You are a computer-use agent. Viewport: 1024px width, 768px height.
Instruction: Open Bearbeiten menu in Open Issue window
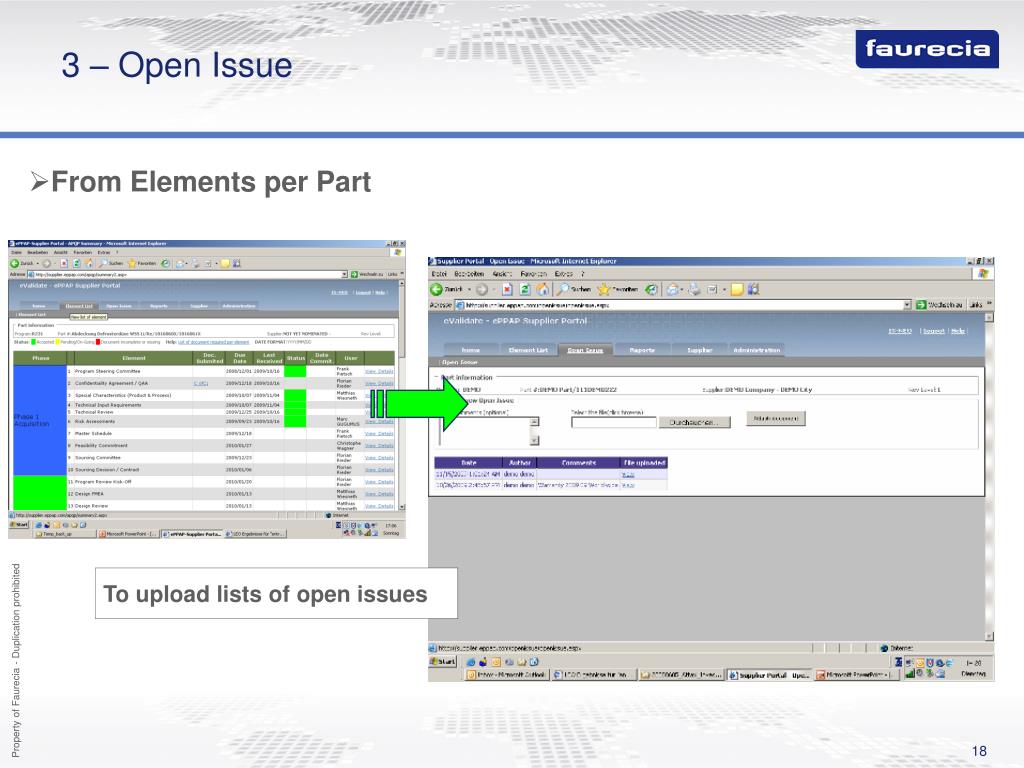click(469, 274)
